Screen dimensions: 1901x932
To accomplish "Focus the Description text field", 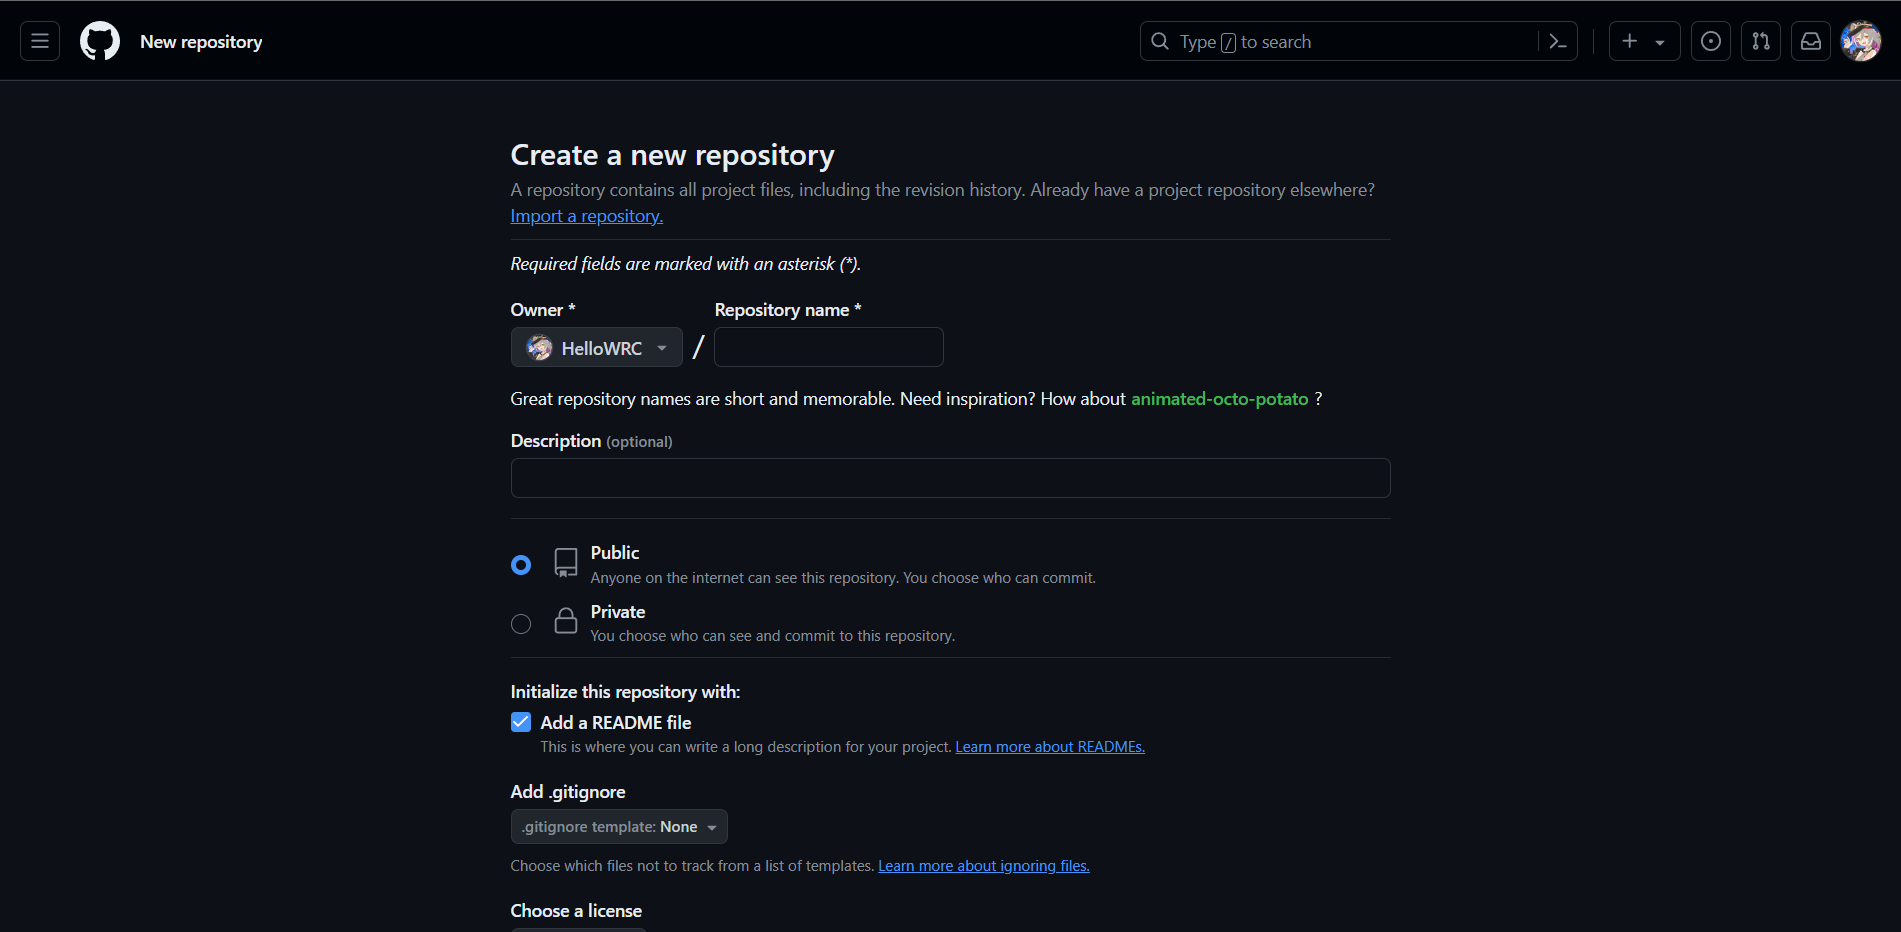I will tap(950, 478).
